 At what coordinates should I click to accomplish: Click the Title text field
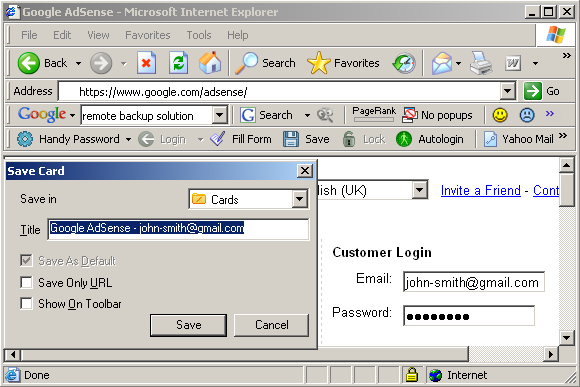pyautogui.click(x=178, y=229)
